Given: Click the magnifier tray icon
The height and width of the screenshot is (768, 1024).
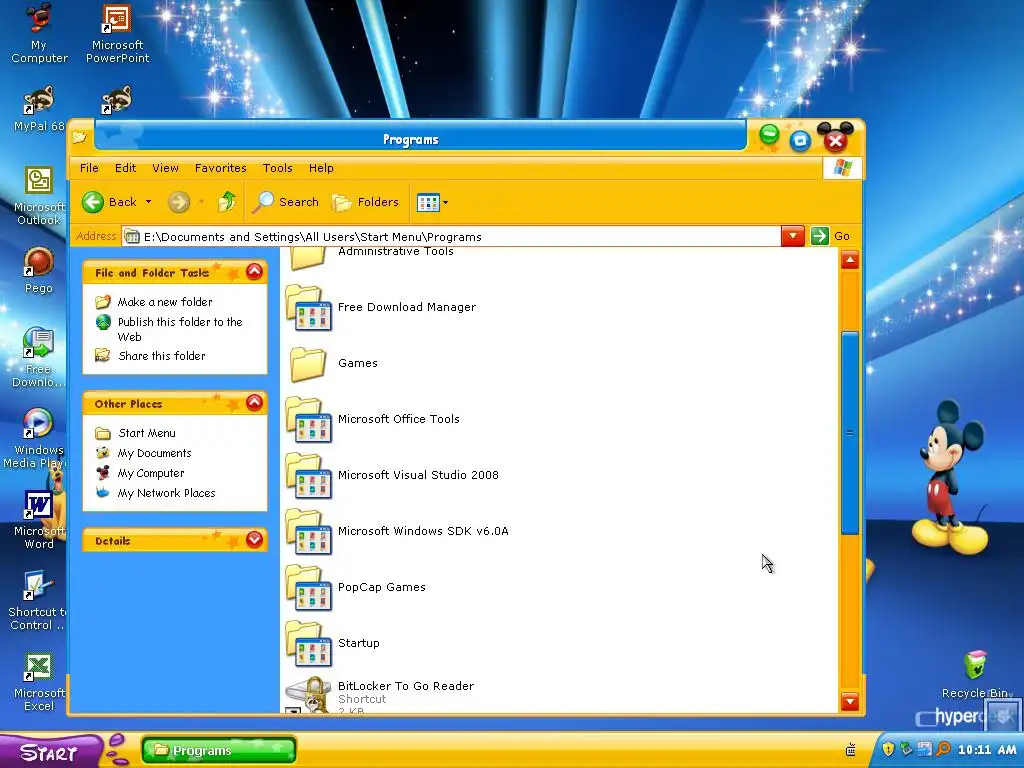Looking at the screenshot, I should point(942,749).
